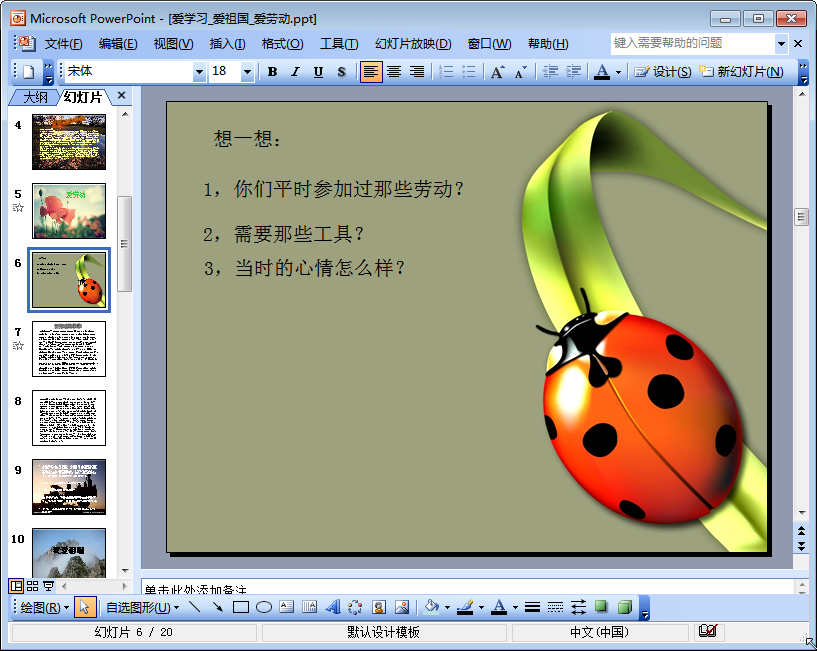Select slide 5 poppy flower thumbnail
This screenshot has height=651, width=817.
69,211
